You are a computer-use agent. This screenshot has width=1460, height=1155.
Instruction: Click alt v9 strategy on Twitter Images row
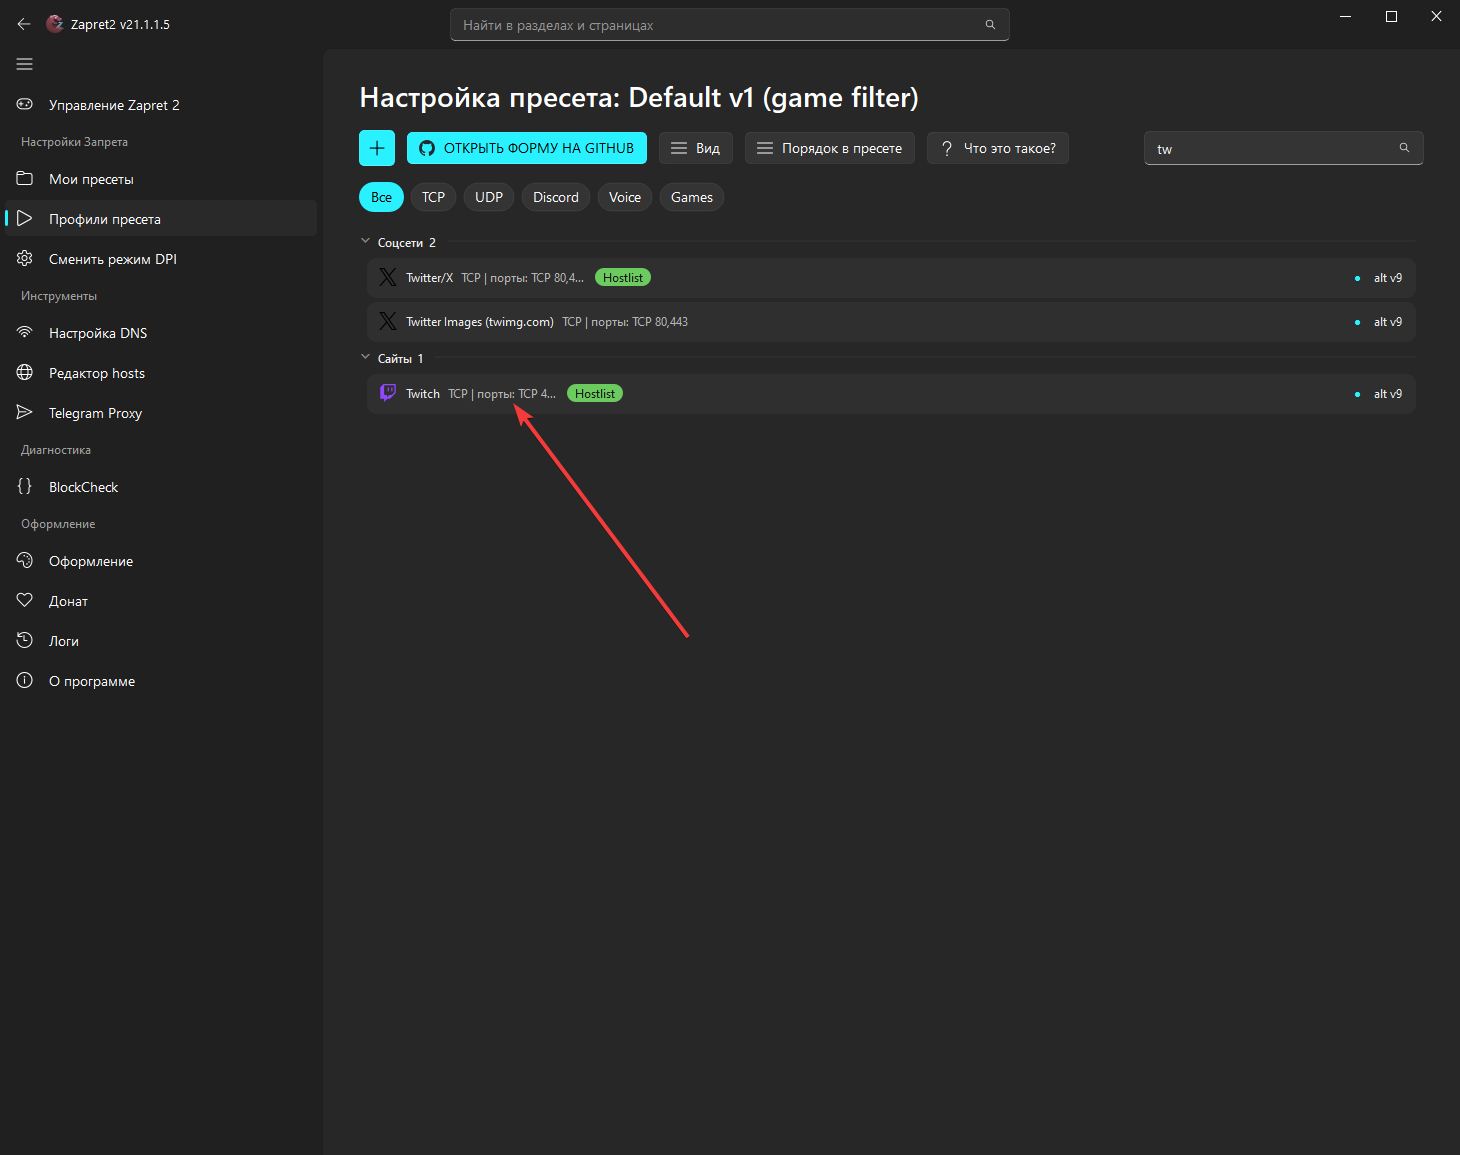pyautogui.click(x=1387, y=322)
